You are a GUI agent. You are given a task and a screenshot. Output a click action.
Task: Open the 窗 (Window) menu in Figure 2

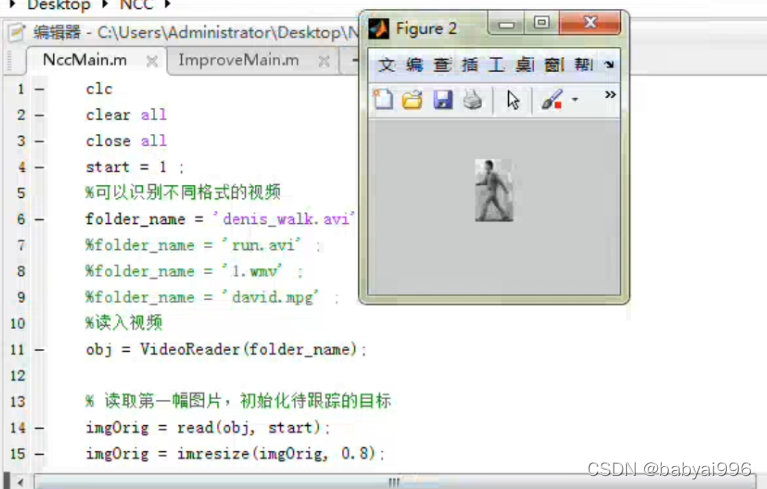click(x=554, y=65)
